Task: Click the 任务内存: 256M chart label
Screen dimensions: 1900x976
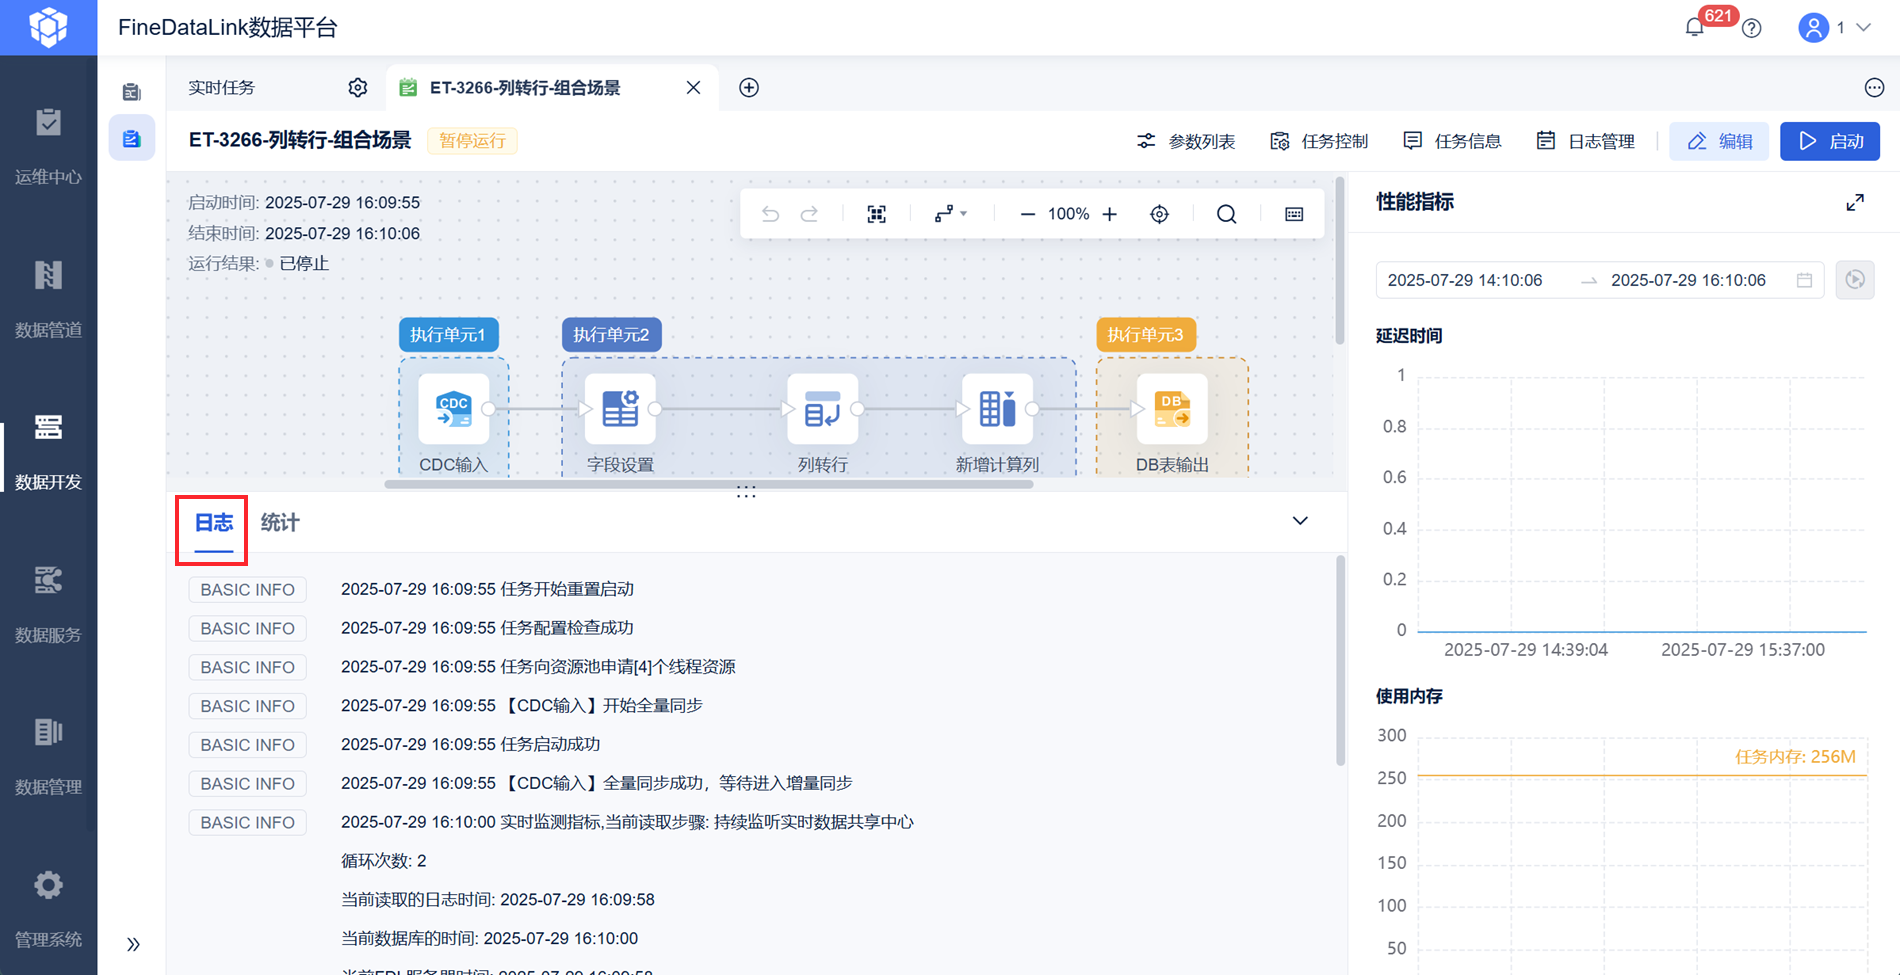Action: pyautogui.click(x=1795, y=757)
